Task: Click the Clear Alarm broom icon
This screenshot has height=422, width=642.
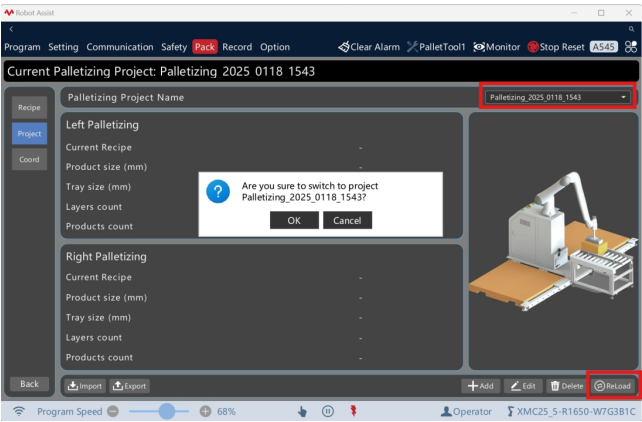Action: pyautogui.click(x=344, y=47)
